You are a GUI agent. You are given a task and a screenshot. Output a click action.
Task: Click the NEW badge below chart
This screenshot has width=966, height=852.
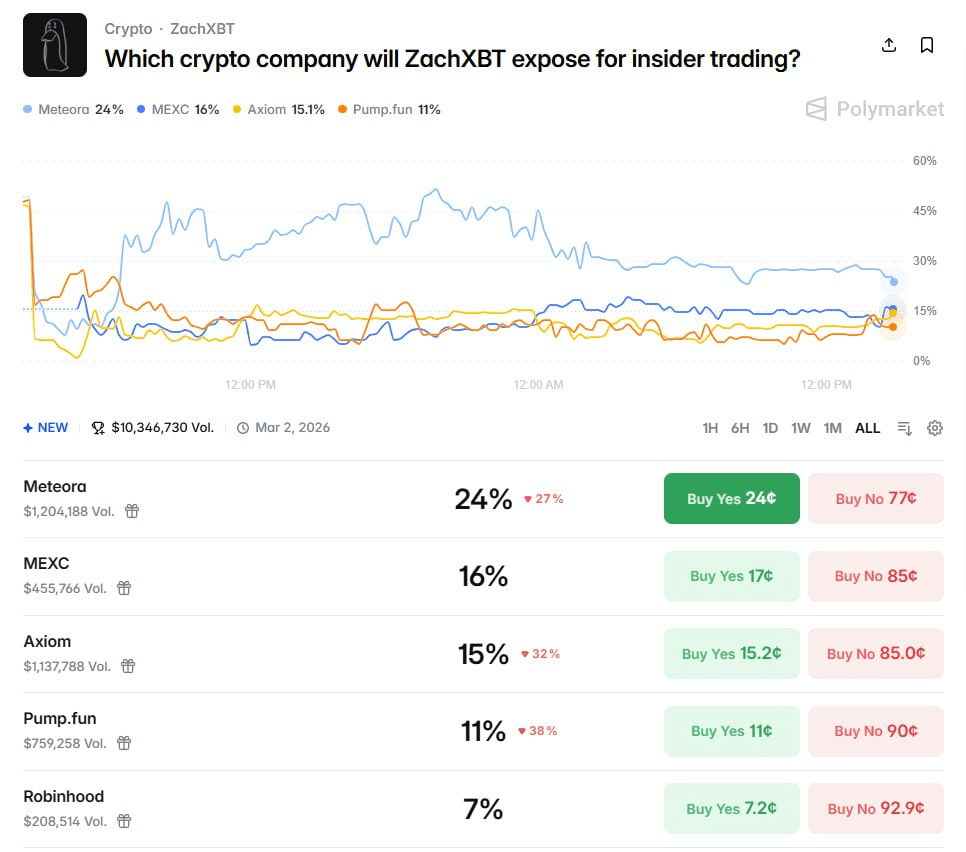46,428
